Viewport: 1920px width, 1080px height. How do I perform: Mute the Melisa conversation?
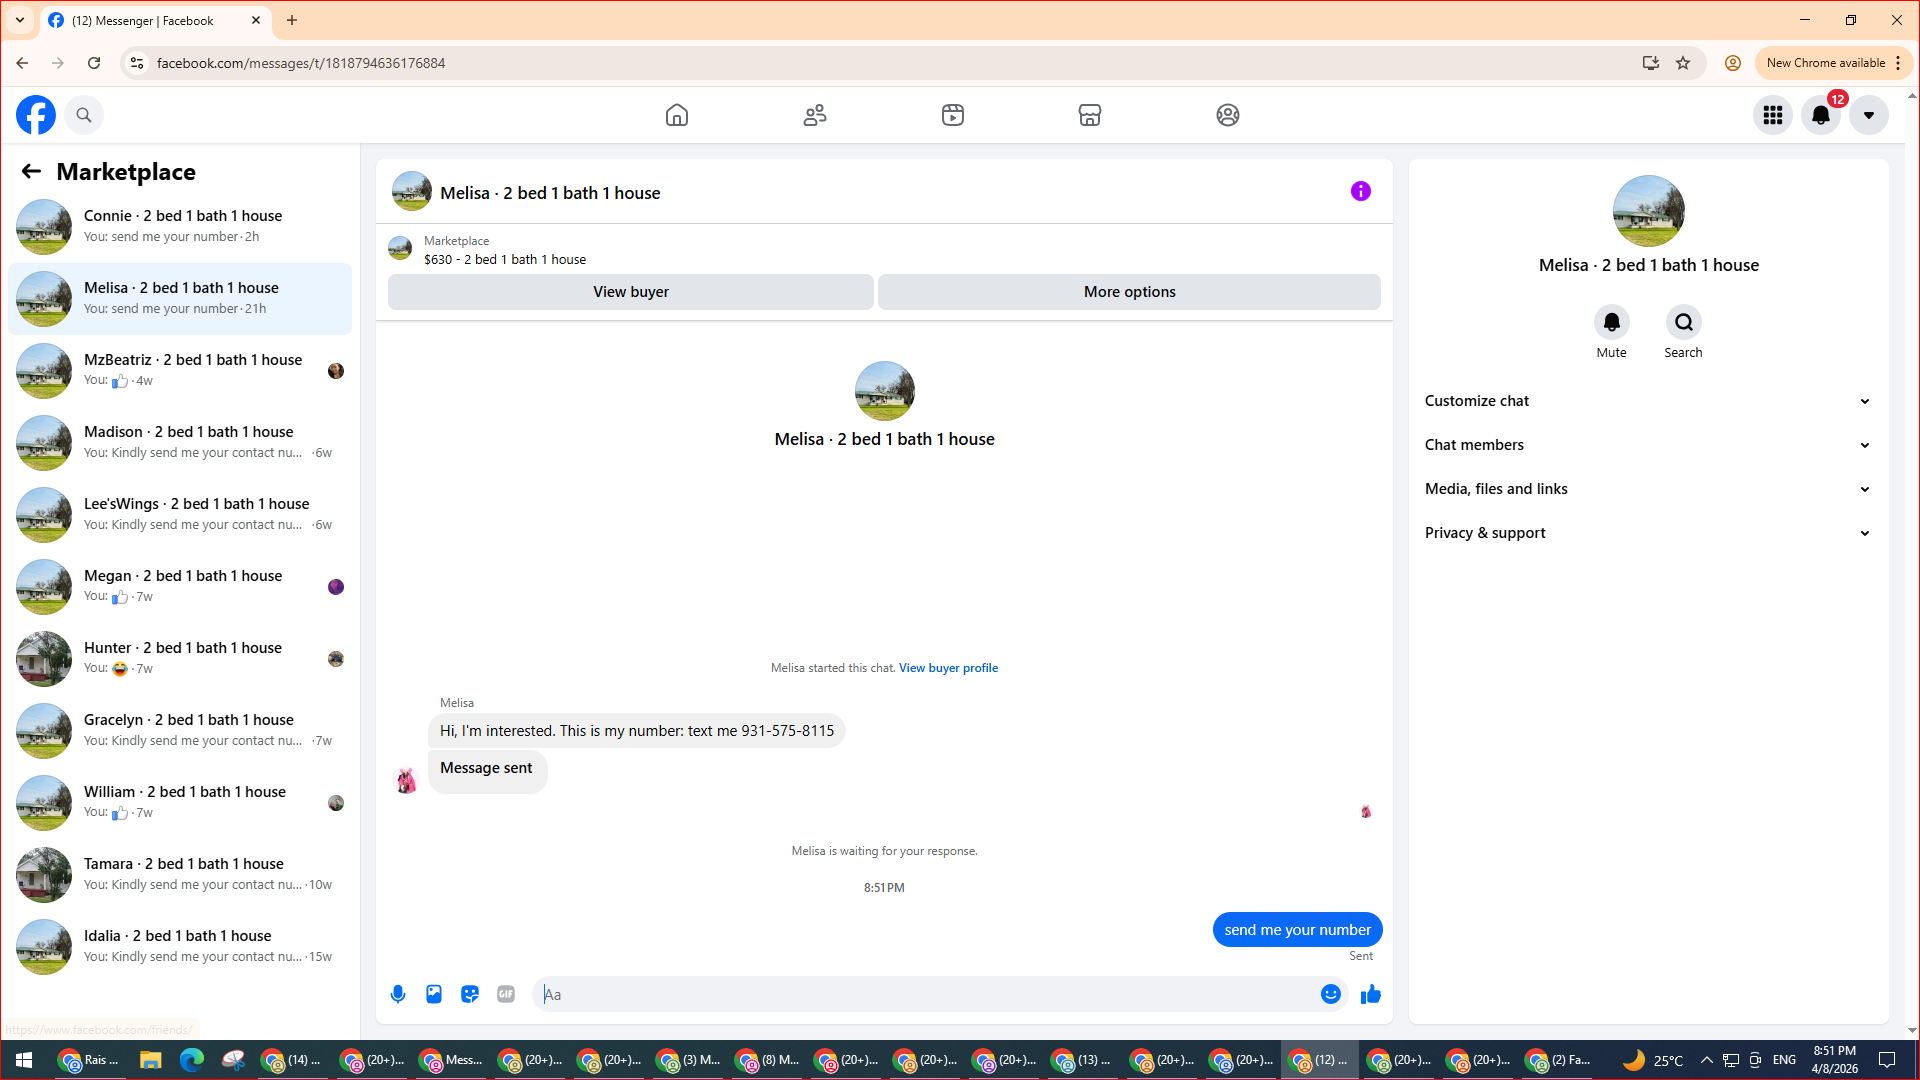coord(1611,323)
